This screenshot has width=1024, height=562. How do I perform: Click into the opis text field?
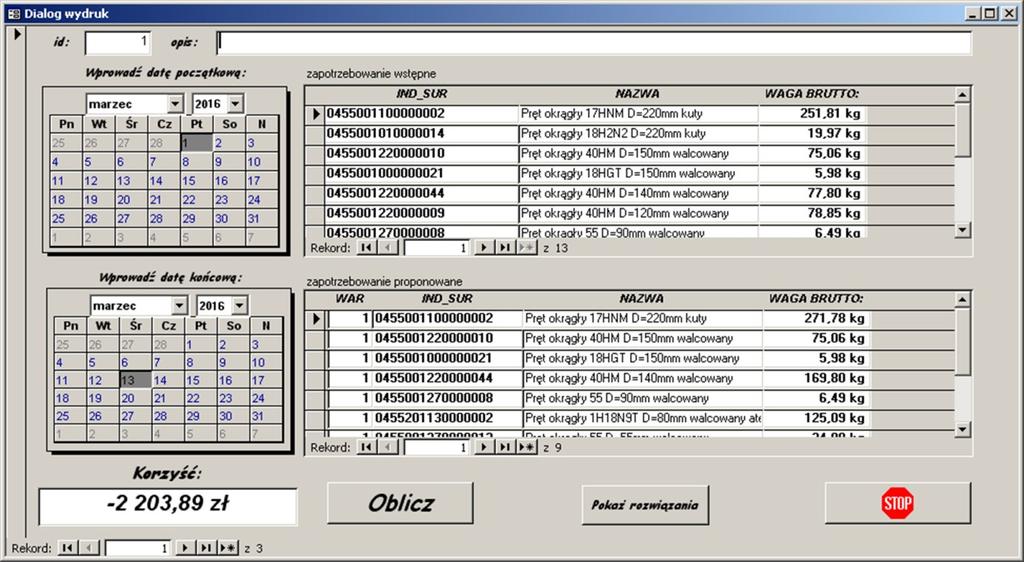(594, 42)
